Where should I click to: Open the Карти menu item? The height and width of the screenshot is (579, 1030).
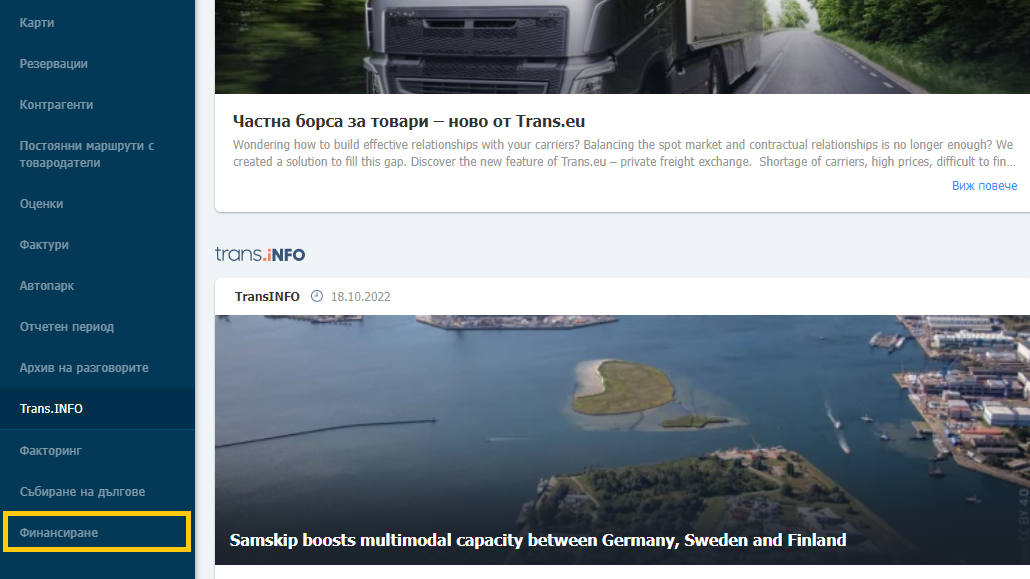tap(37, 23)
